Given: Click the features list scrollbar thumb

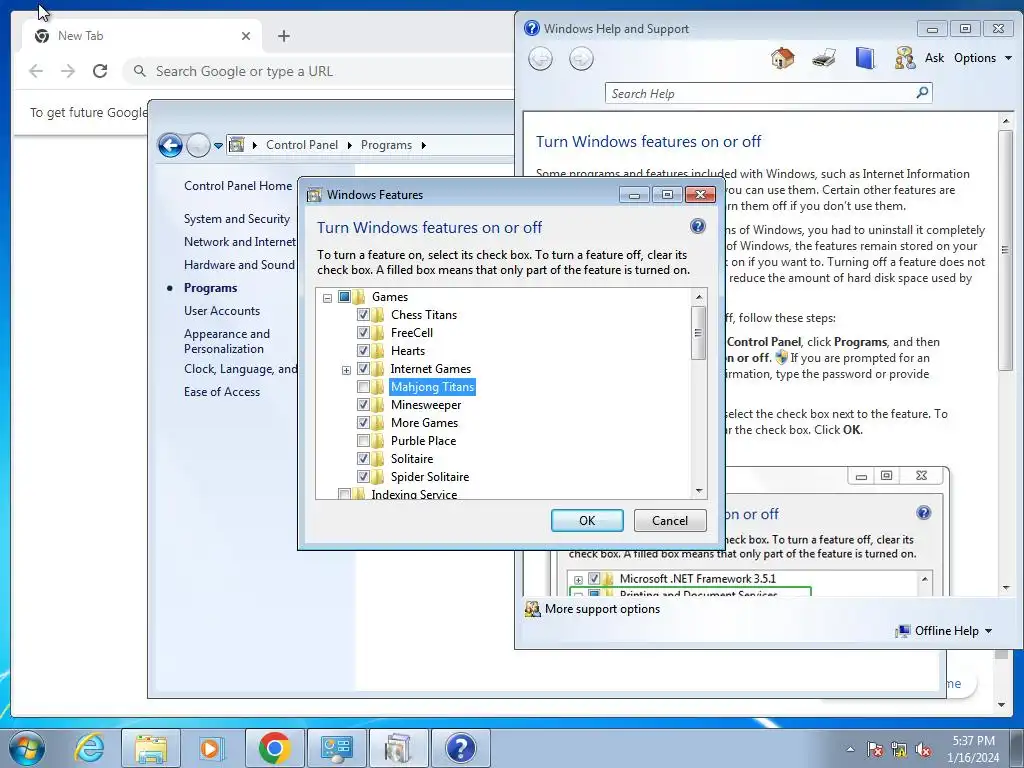Looking at the screenshot, I should pos(698,332).
